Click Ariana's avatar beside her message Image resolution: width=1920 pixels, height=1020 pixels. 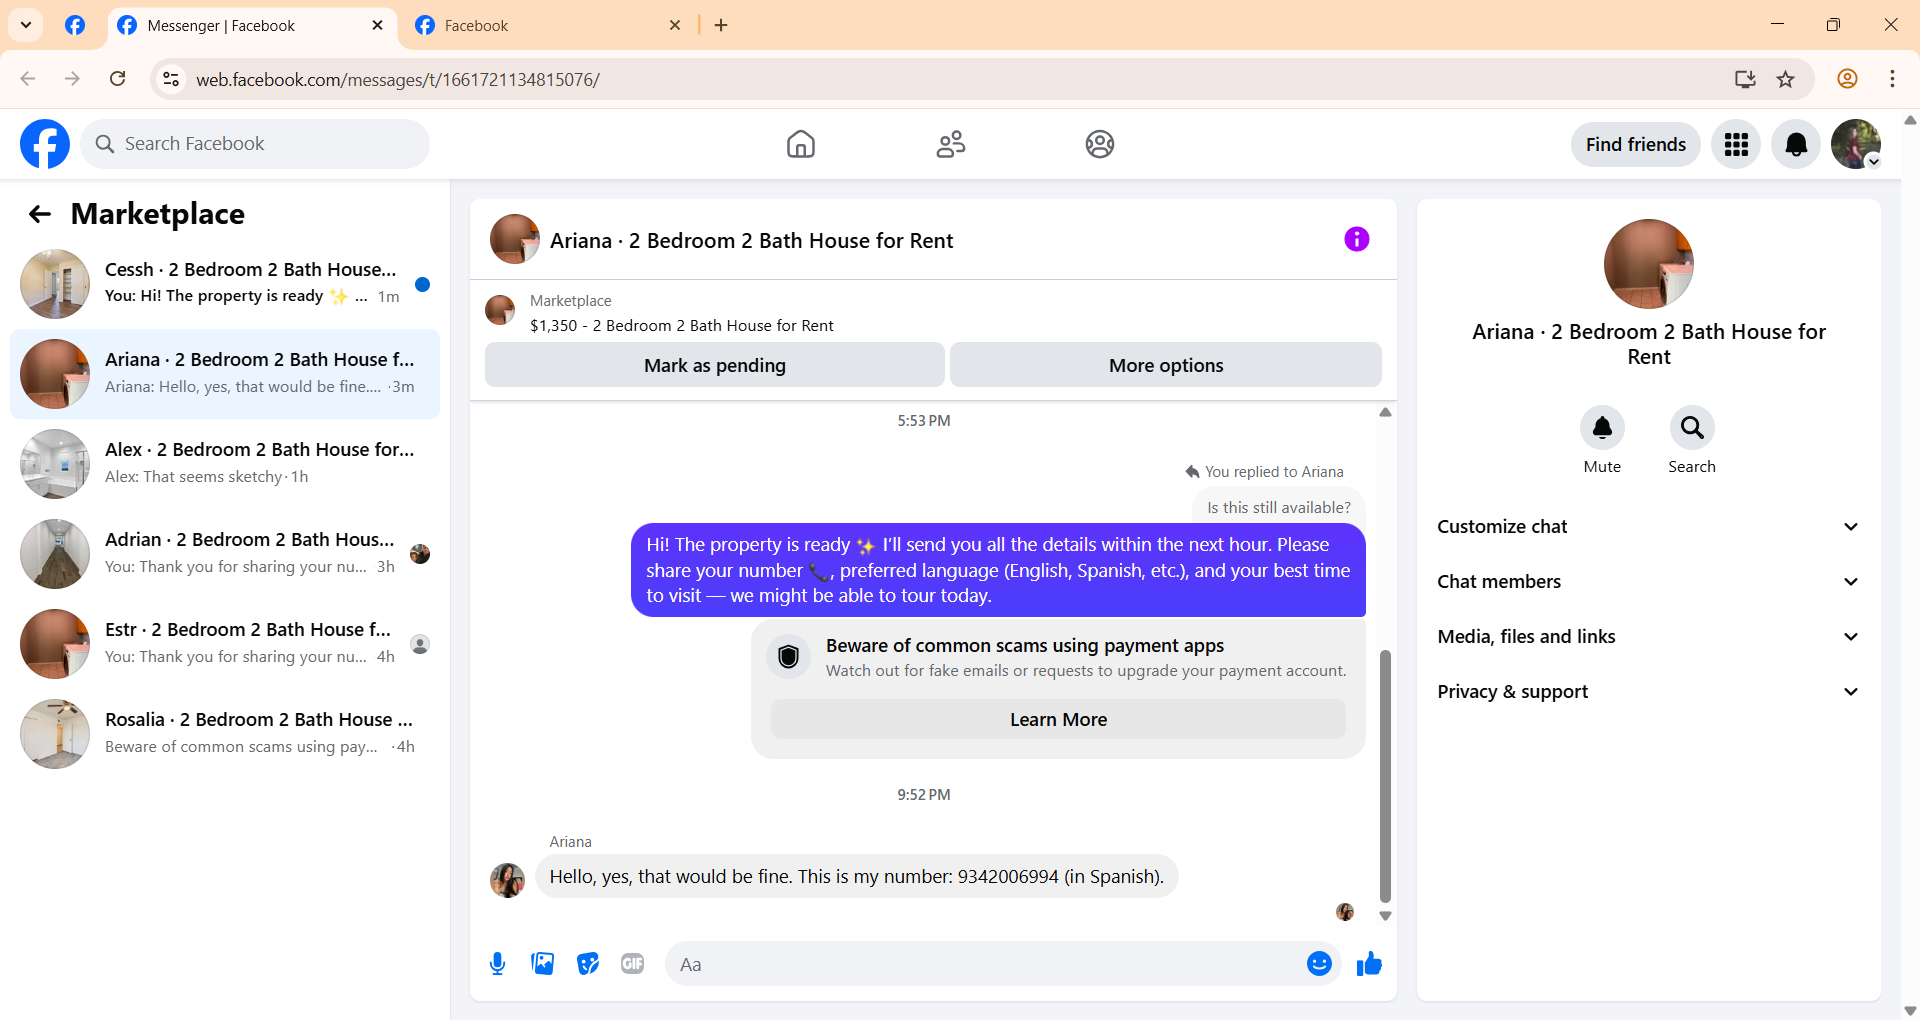507,880
